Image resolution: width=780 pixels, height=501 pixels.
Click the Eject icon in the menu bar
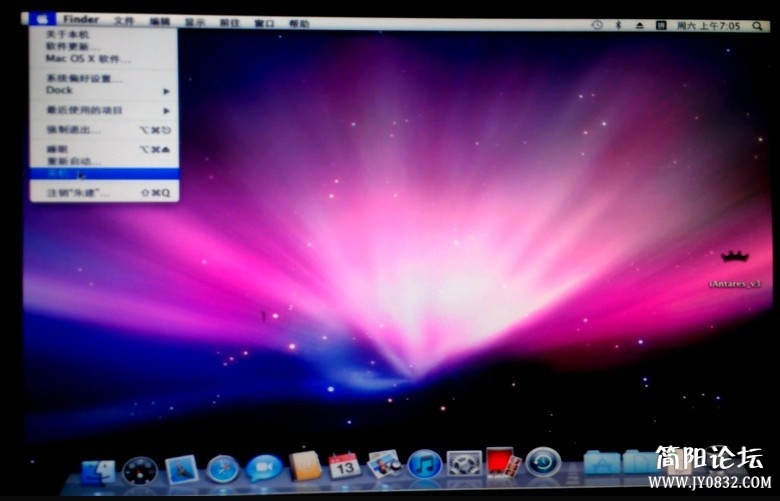[x=640, y=25]
